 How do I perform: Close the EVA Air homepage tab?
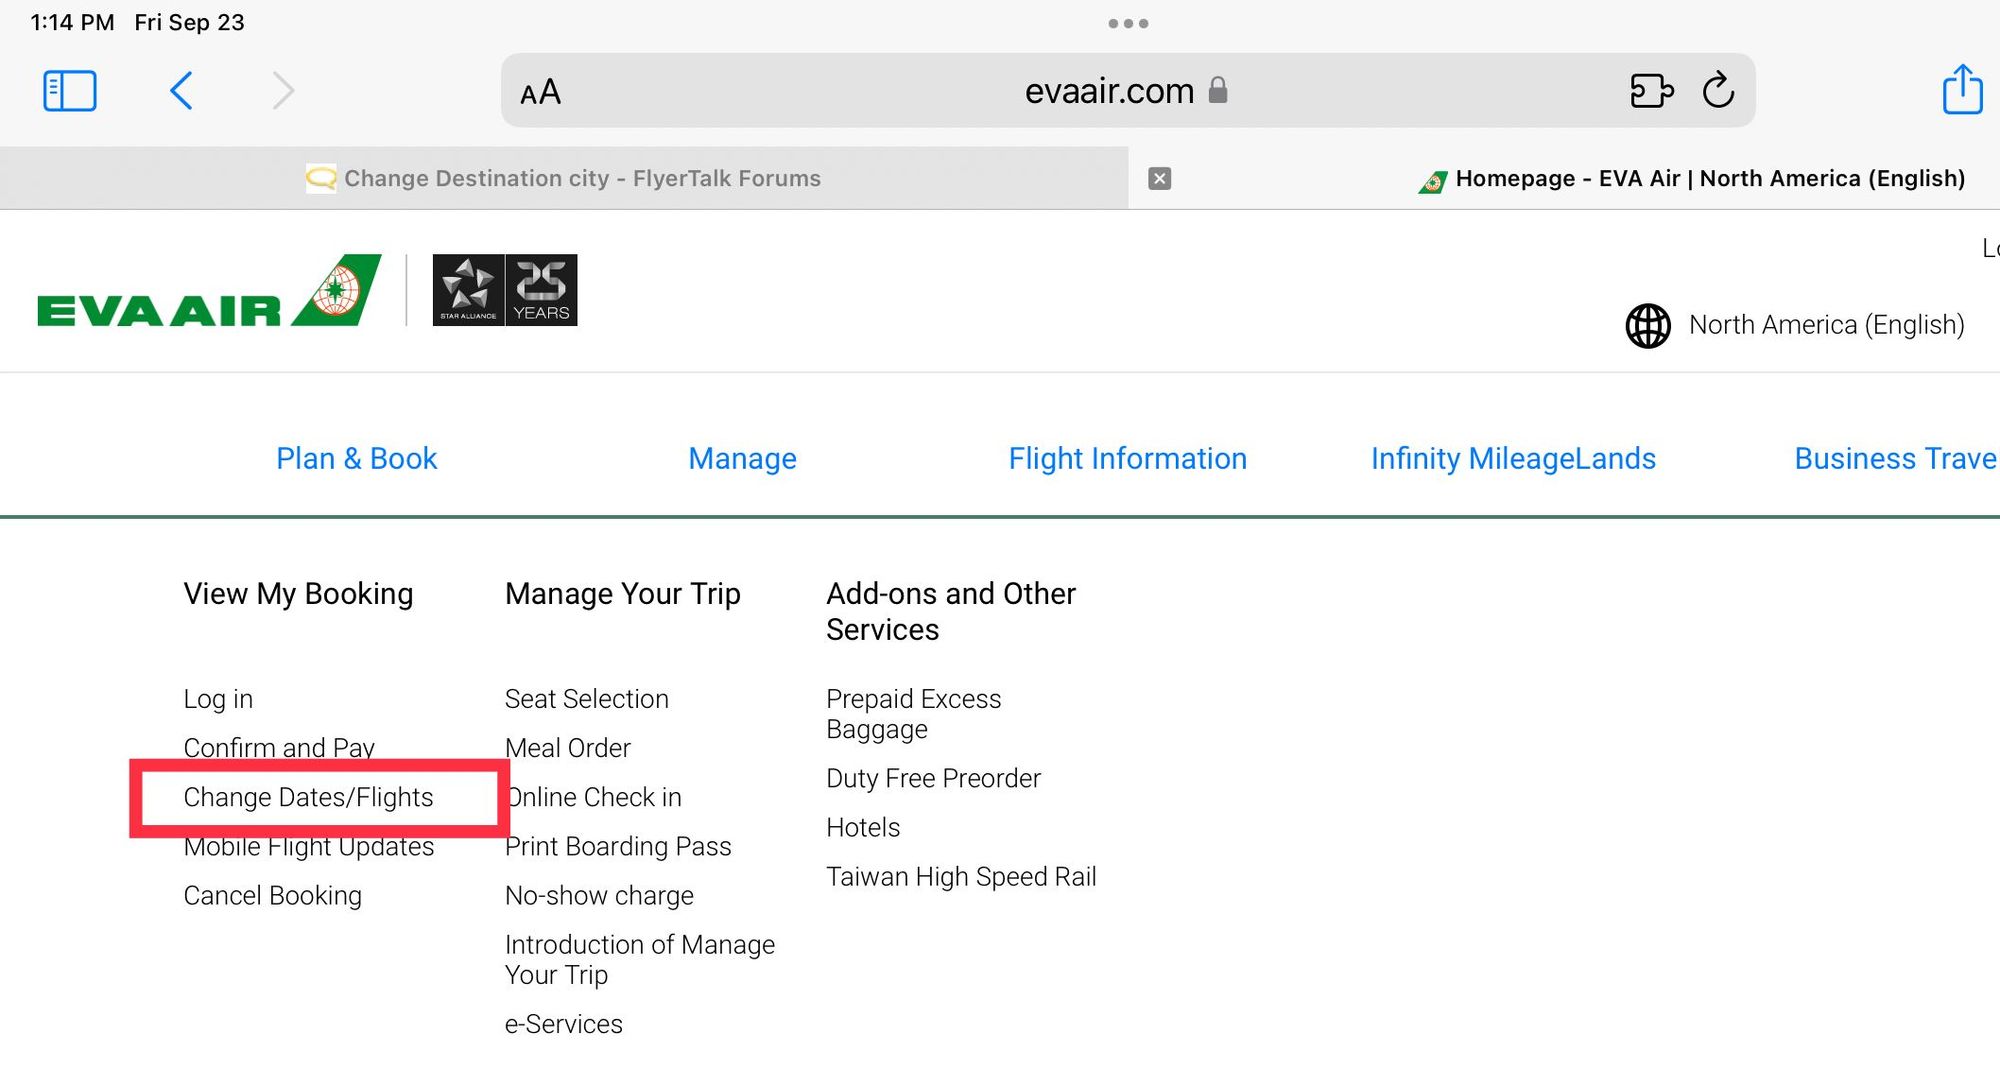point(1159,179)
